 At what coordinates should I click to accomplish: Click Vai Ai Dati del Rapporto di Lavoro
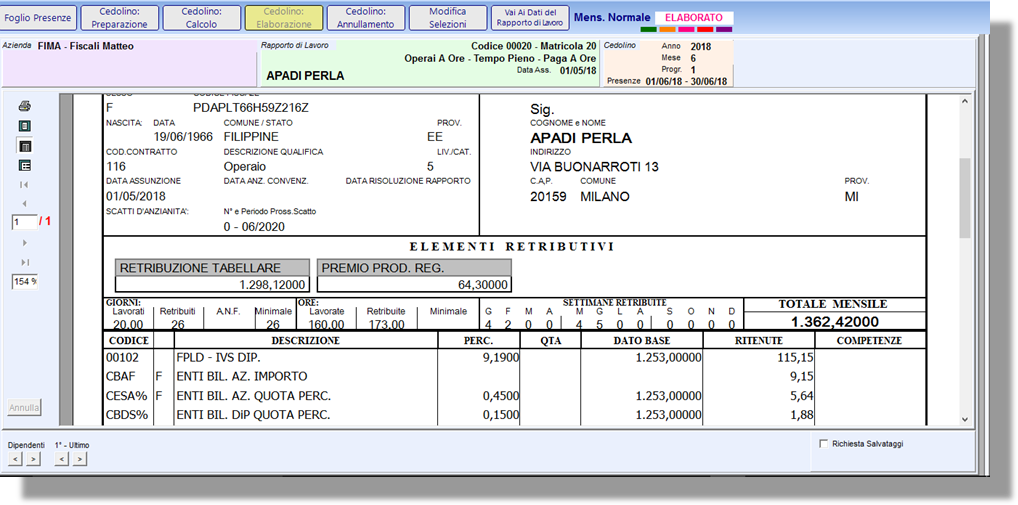pos(530,18)
